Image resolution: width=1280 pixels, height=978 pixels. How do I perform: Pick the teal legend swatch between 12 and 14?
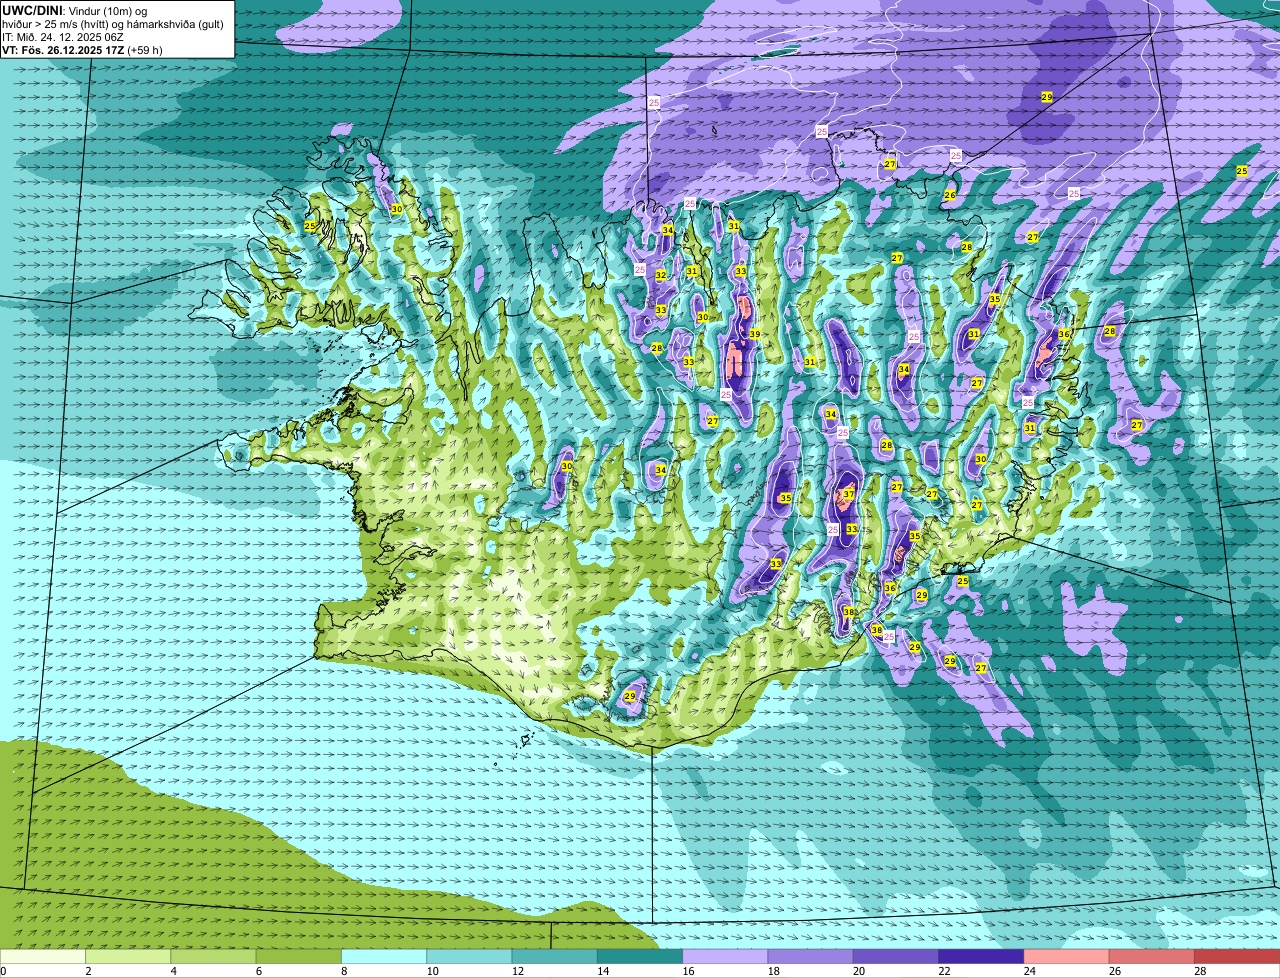click(554, 957)
